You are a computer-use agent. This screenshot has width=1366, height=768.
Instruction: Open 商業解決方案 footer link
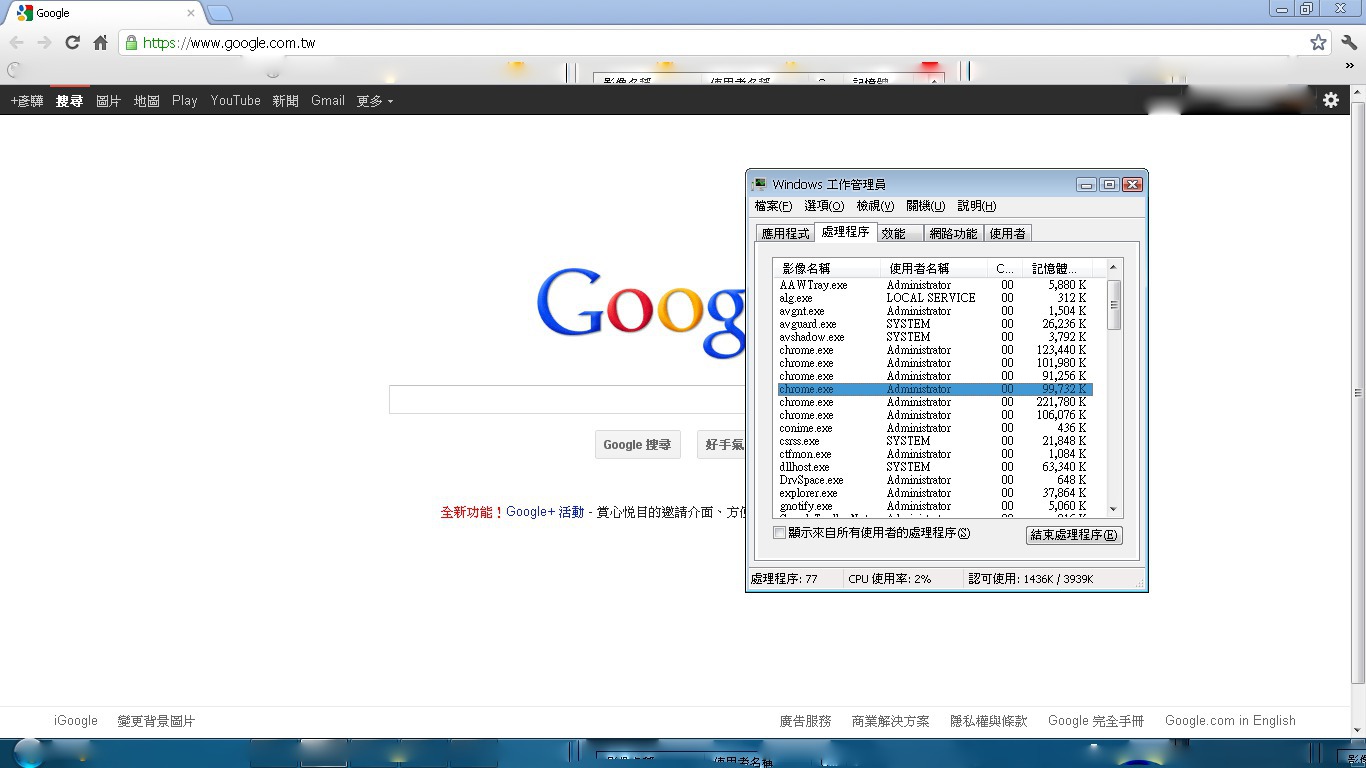tap(891, 721)
